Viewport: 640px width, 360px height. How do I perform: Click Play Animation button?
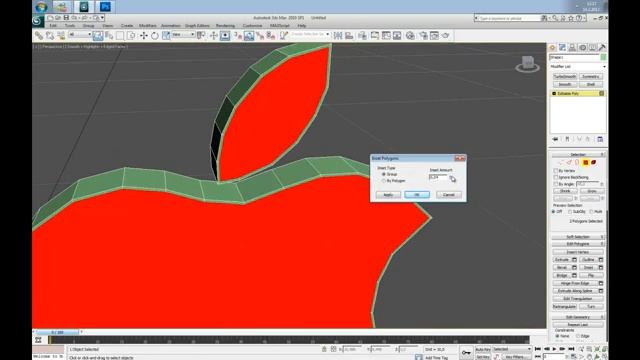[554, 349]
